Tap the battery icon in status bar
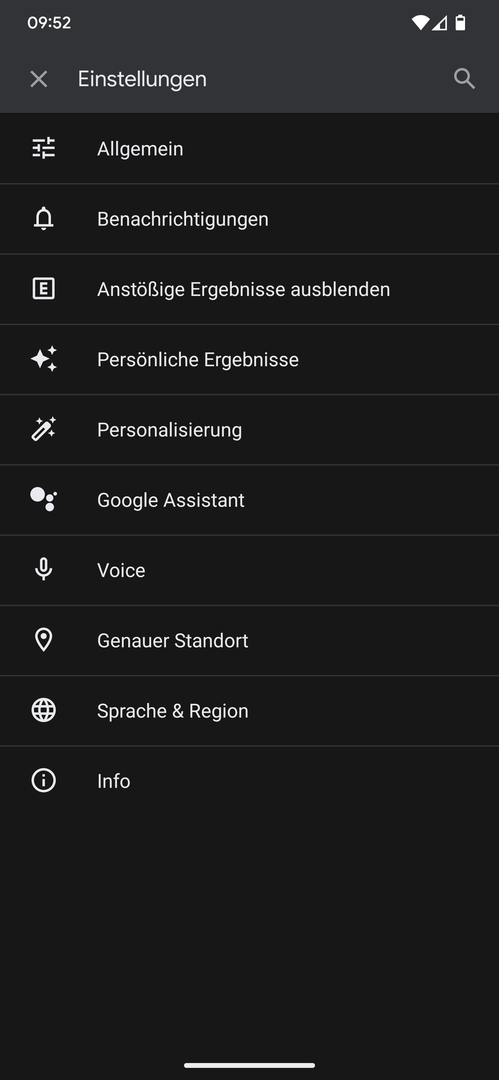Viewport: 499px width, 1080px height. tap(460, 23)
